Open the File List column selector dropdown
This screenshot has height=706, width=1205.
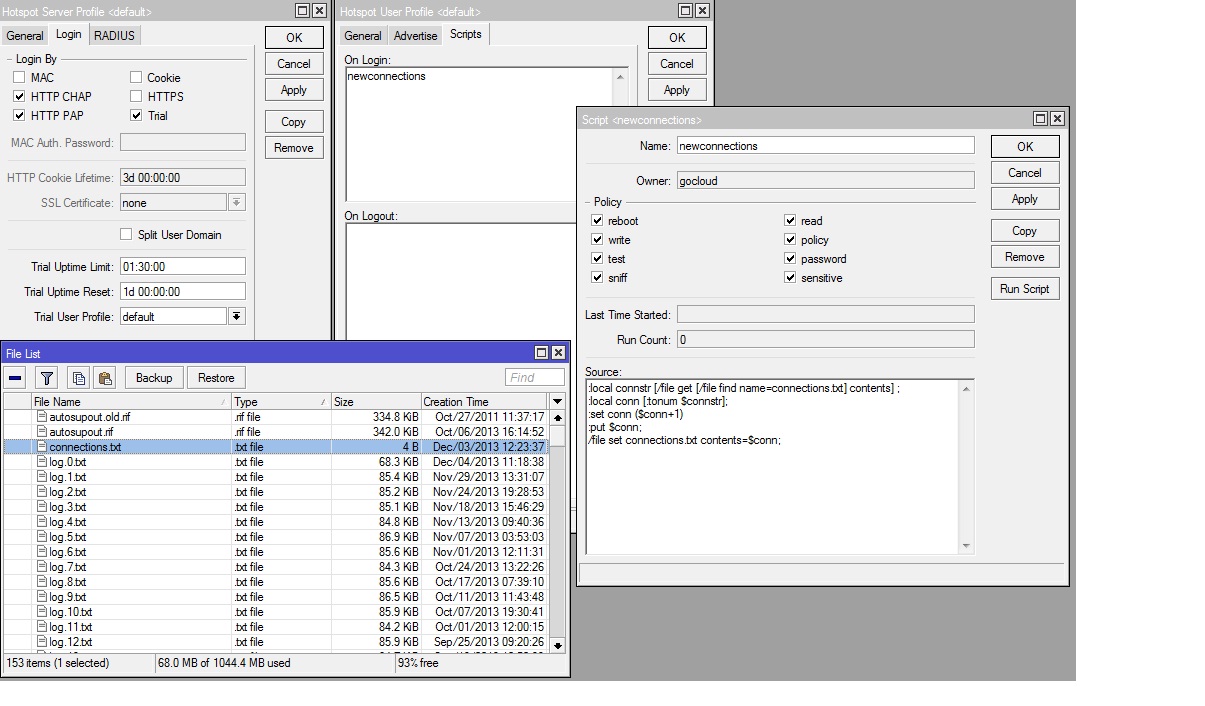coord(558,401)
